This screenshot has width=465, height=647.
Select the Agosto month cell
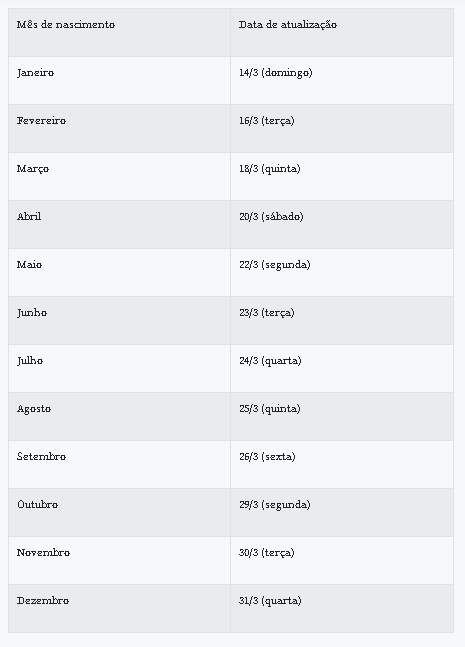[x=119, y=417]
